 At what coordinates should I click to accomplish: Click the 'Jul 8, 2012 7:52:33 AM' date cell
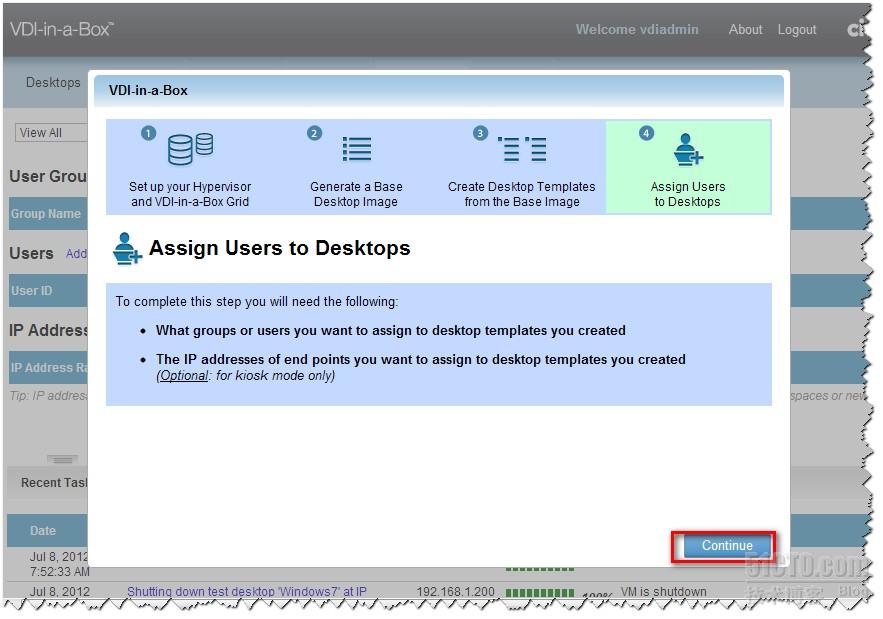(59, 564)
